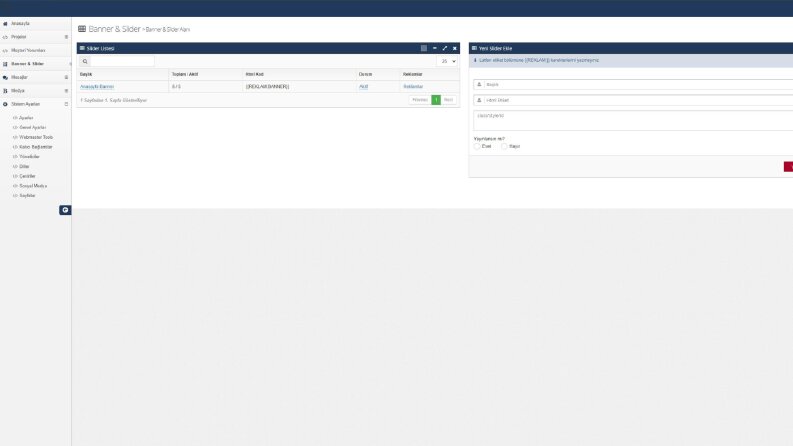Click the square color icon in Slider Listesi header

coord(424,48)
